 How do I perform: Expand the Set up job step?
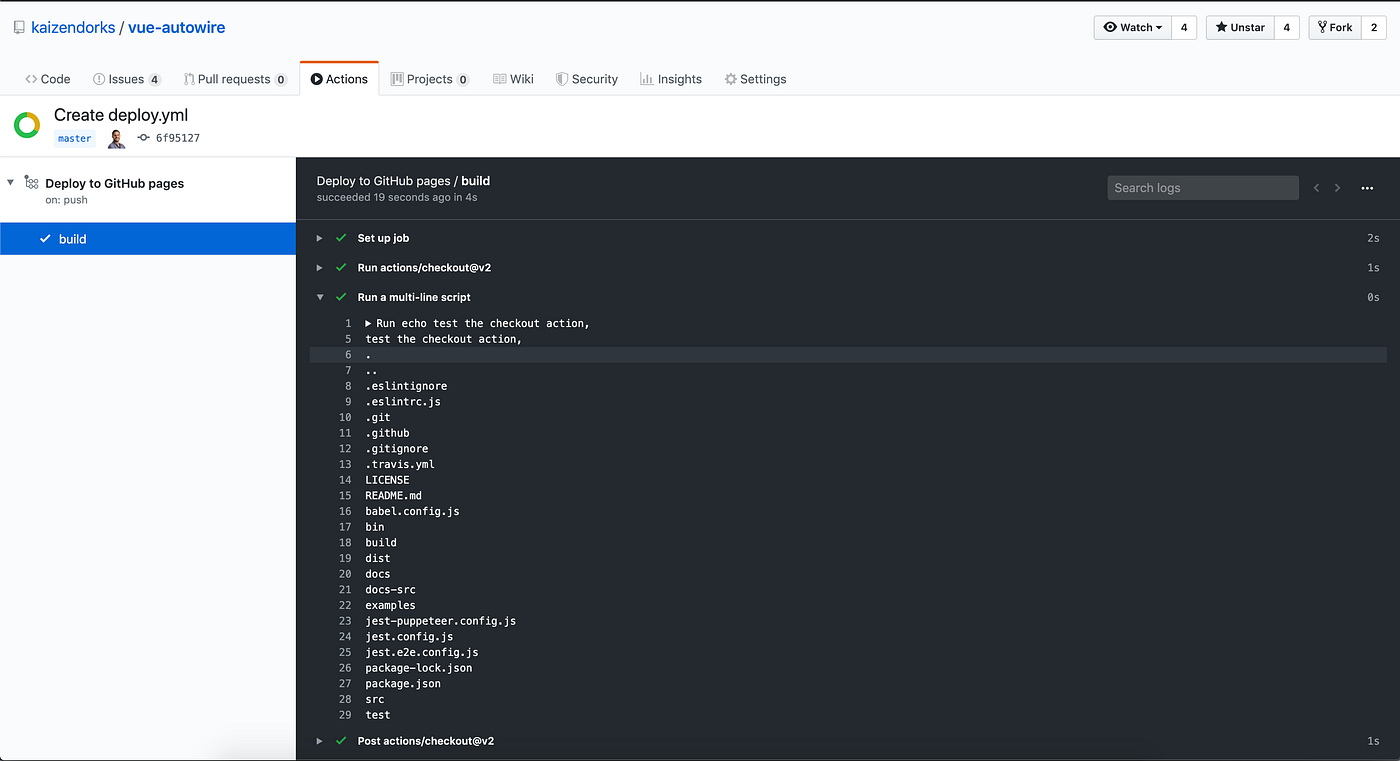pyautogui.click(x=320, y=238)
